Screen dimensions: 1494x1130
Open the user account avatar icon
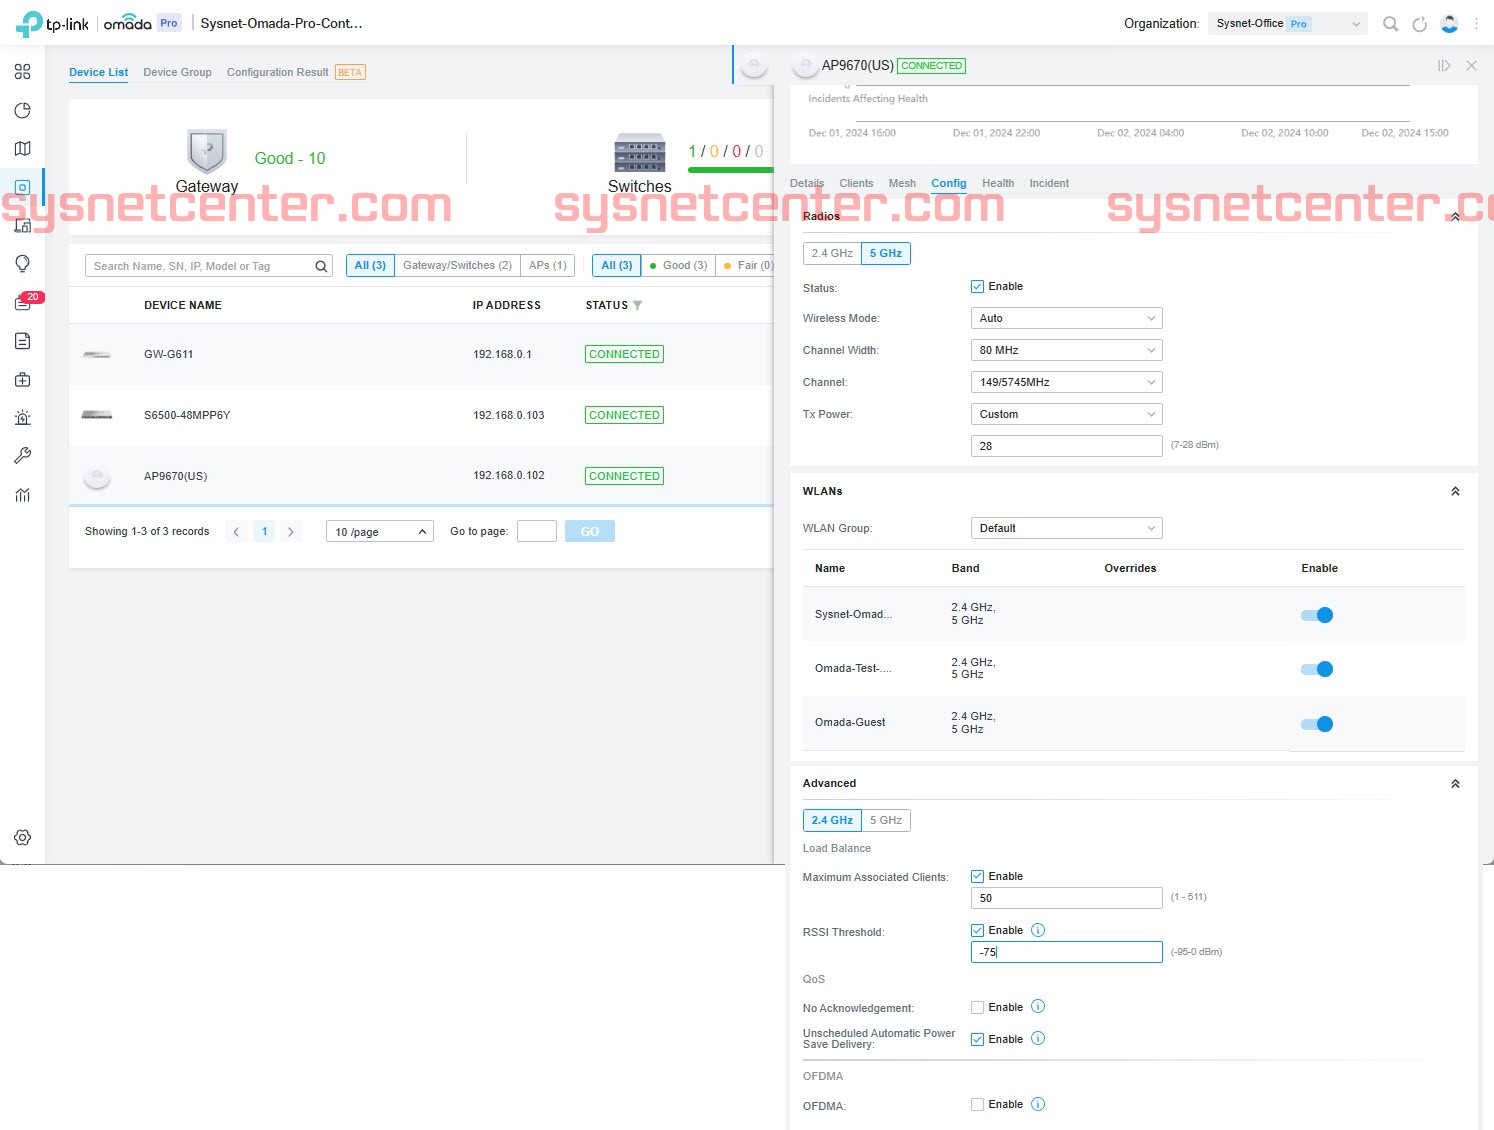[1449, 24]
